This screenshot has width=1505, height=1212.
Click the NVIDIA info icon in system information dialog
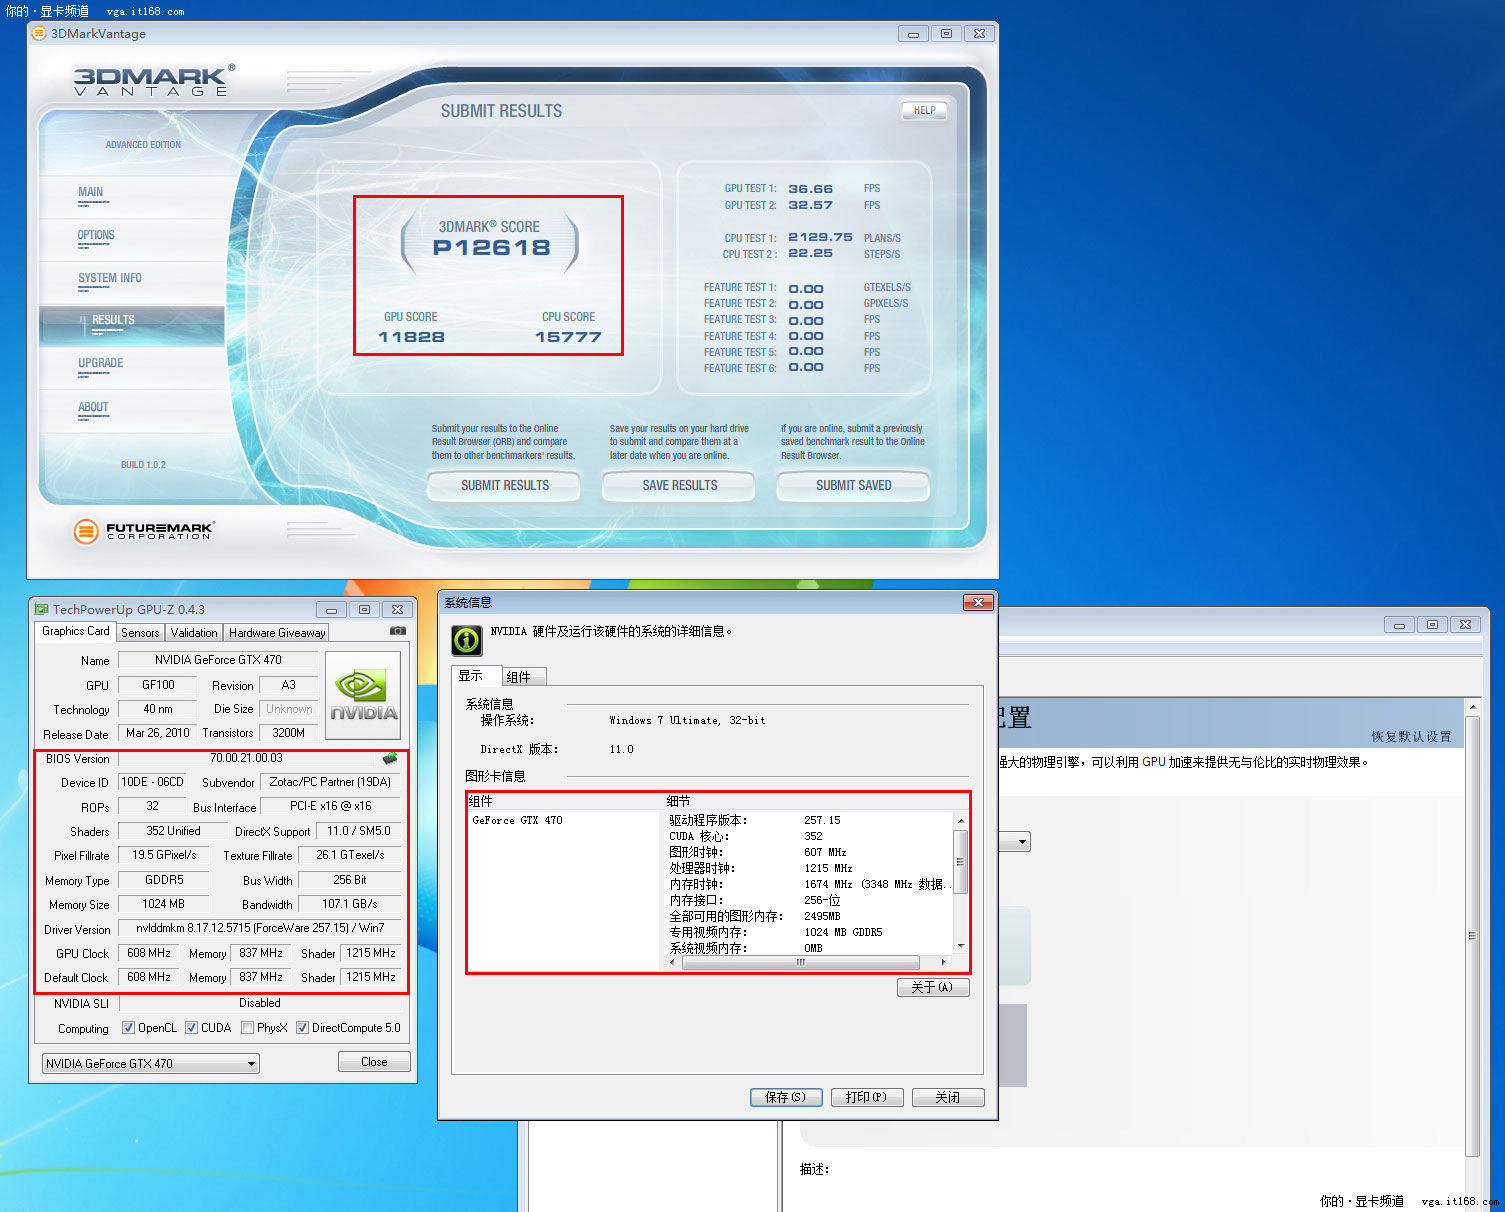[467, 640]
